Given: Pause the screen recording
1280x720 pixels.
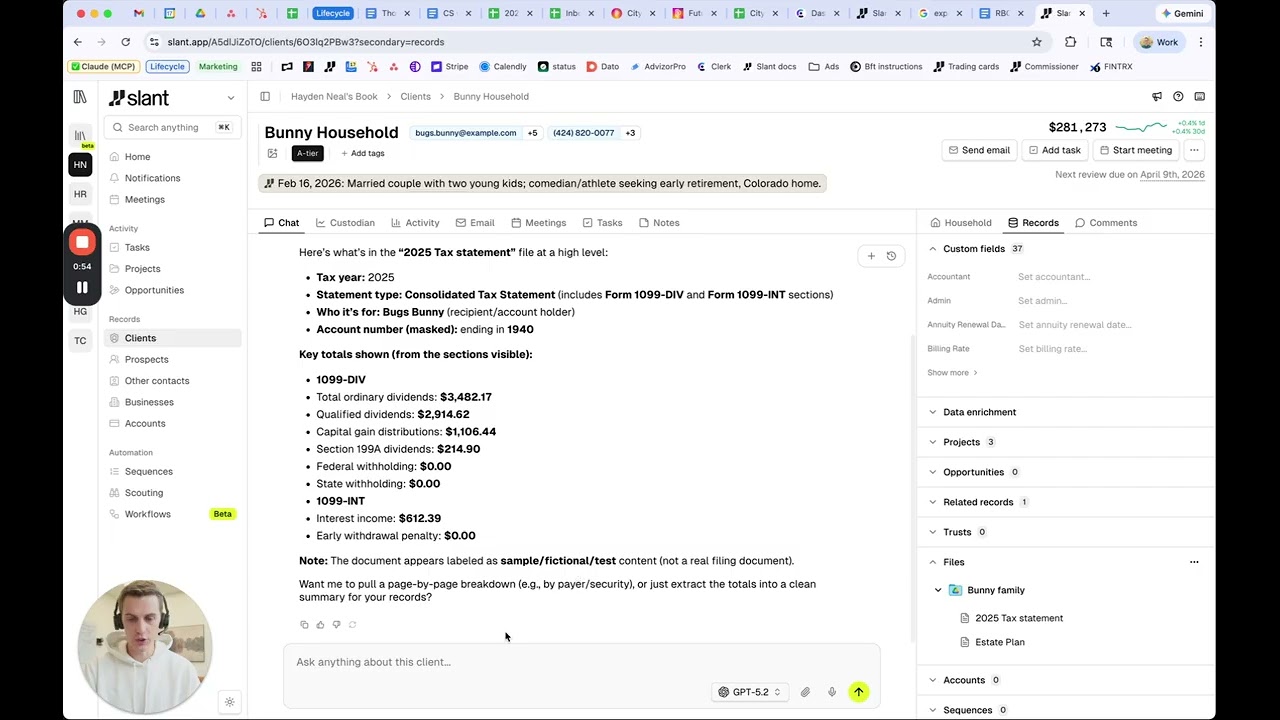Looking at the screenshot, I should [x=82, y=288].
